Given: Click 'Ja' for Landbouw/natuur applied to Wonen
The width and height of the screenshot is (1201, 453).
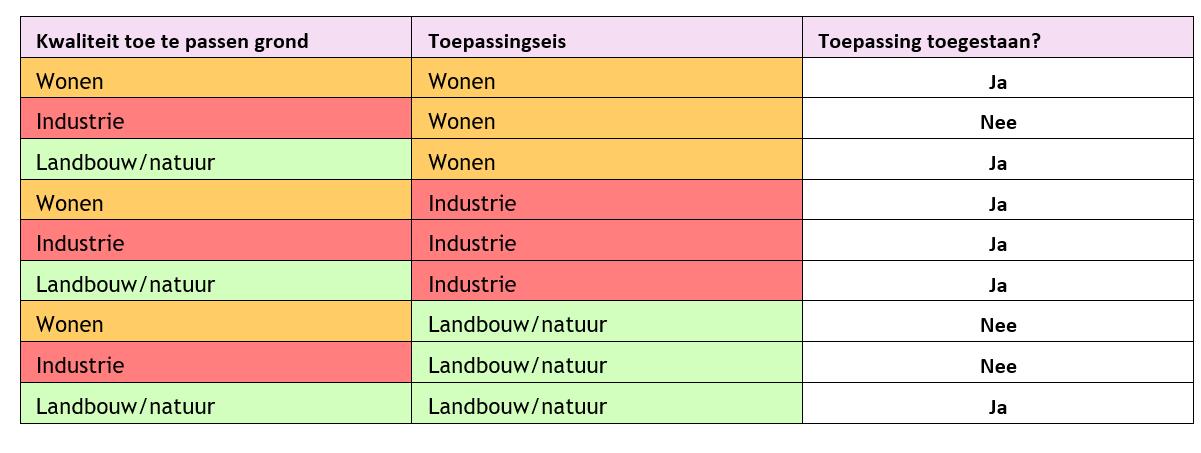Looking at the screenshot, I should (x=998, y=163).
